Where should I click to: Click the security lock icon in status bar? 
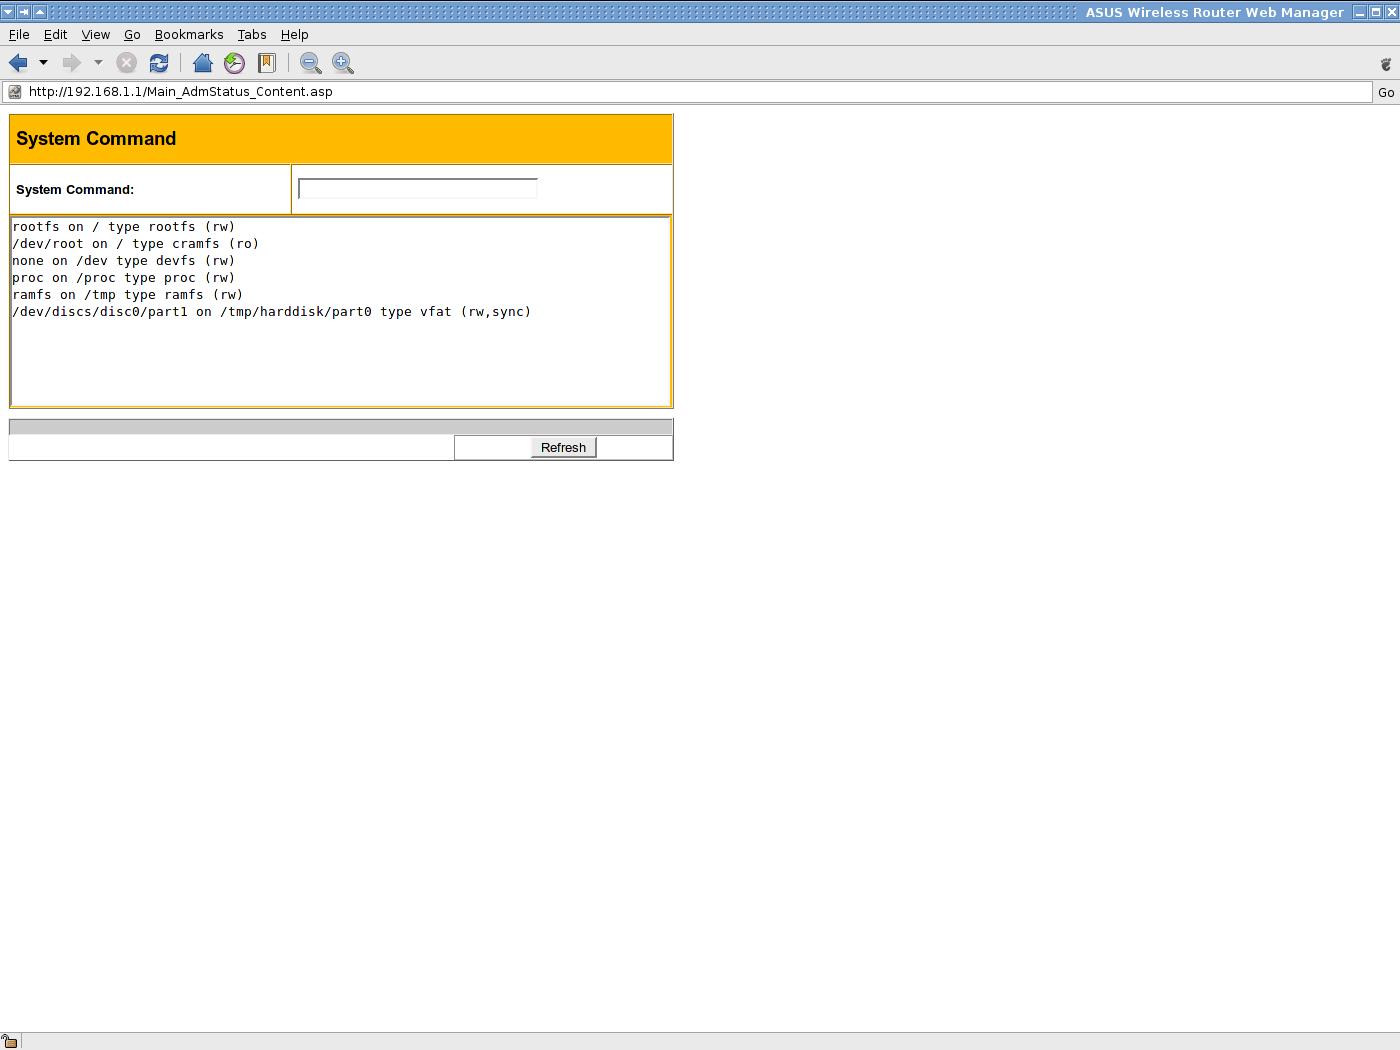pyautogui.click(x=10, y=1041)
